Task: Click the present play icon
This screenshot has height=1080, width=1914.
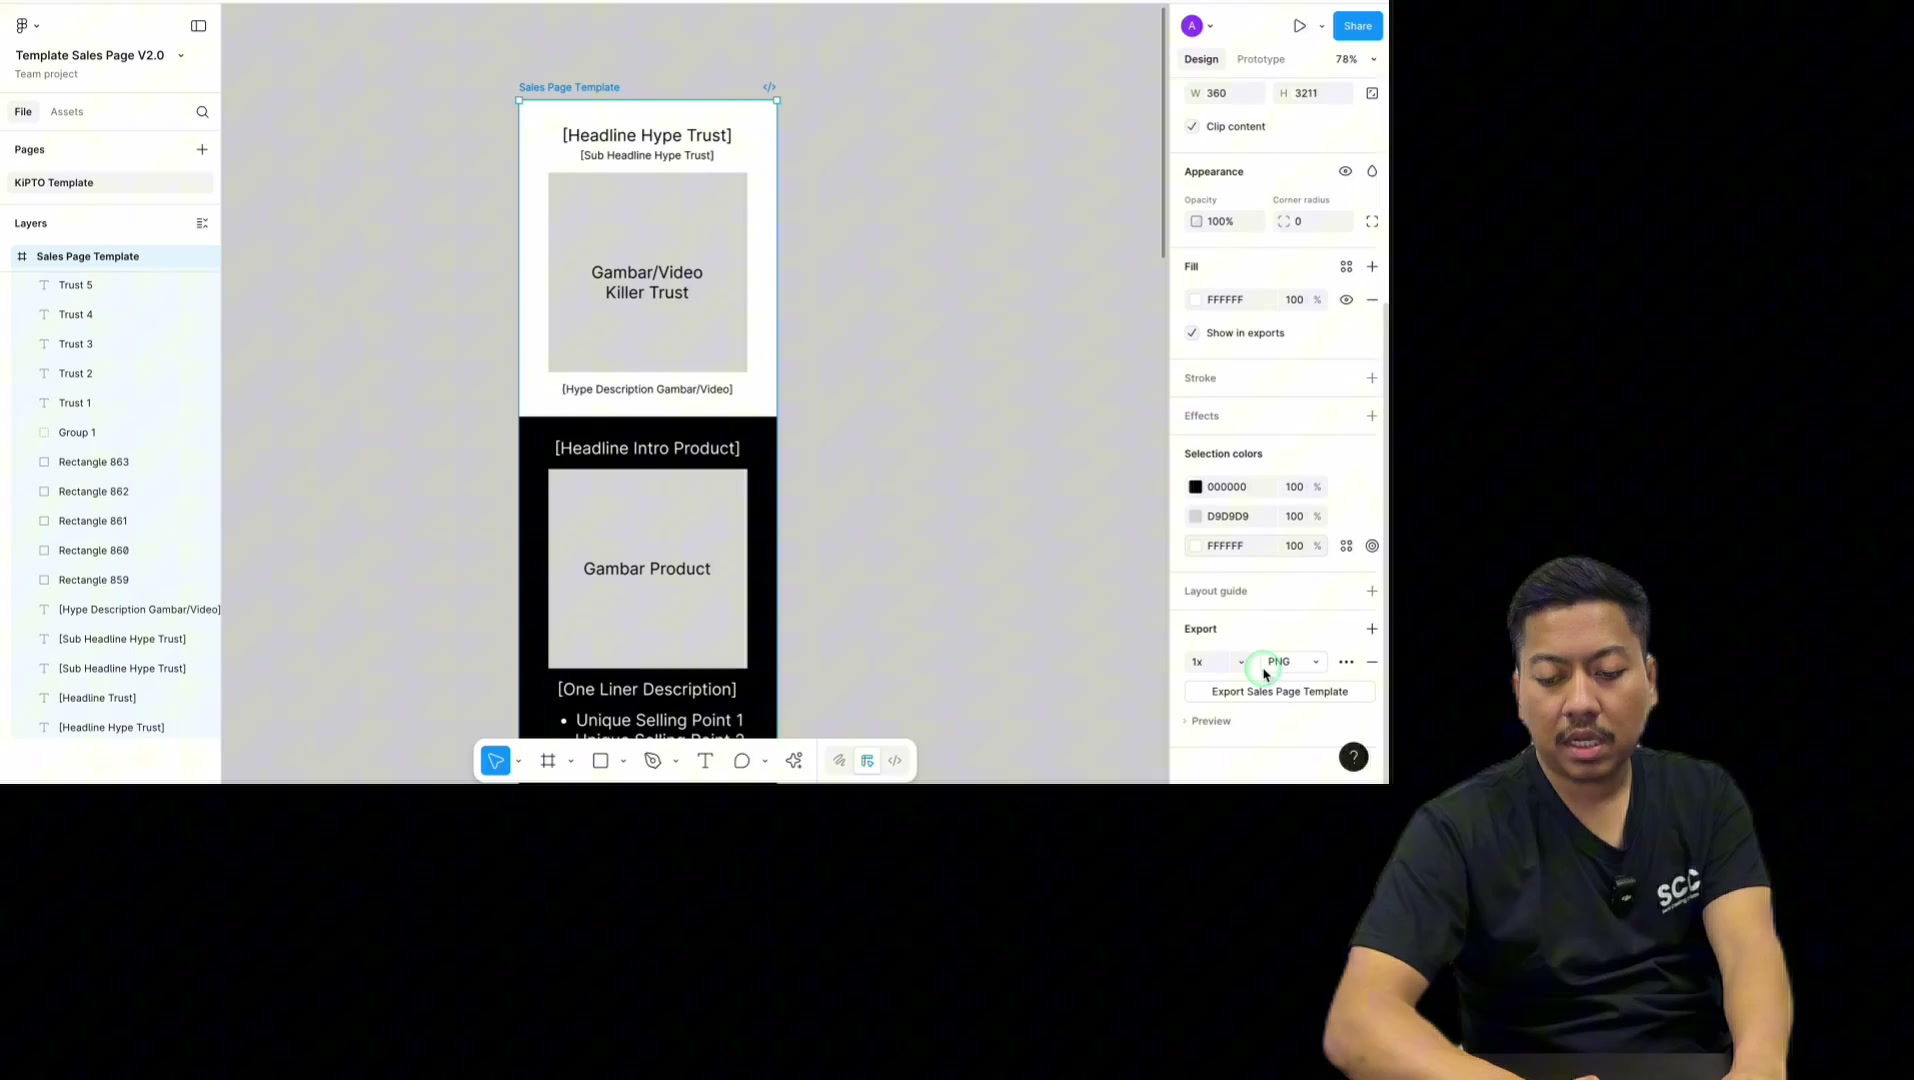Action: (x=1299, y=26)
